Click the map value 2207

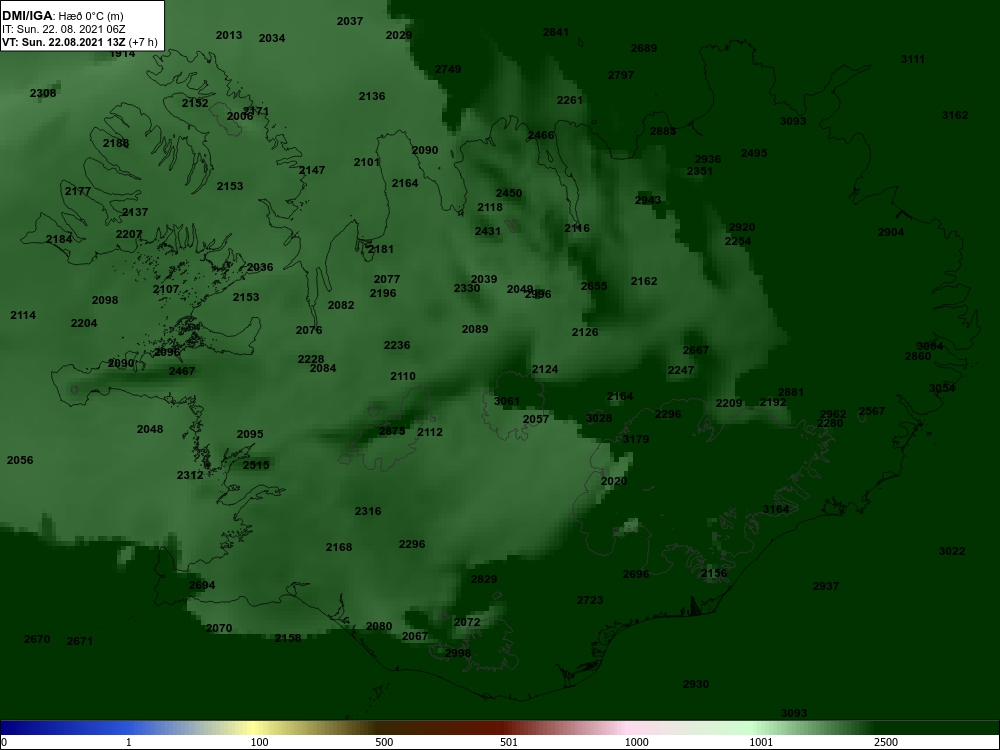(x=129, y=235)
